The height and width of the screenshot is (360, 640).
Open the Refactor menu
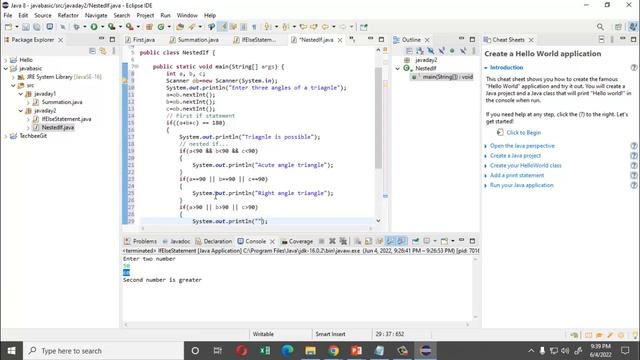click(x=68, y=15)
